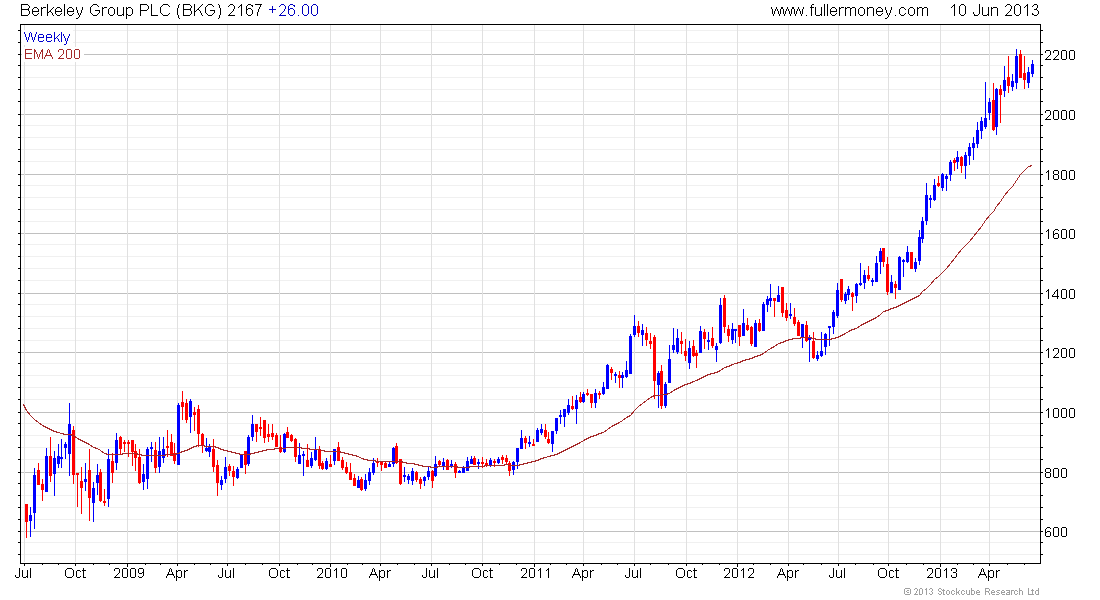The width and height of the screenshot is (1100, 600).
Task: Click the last price value 2167
Action: (x=245, y=11)
